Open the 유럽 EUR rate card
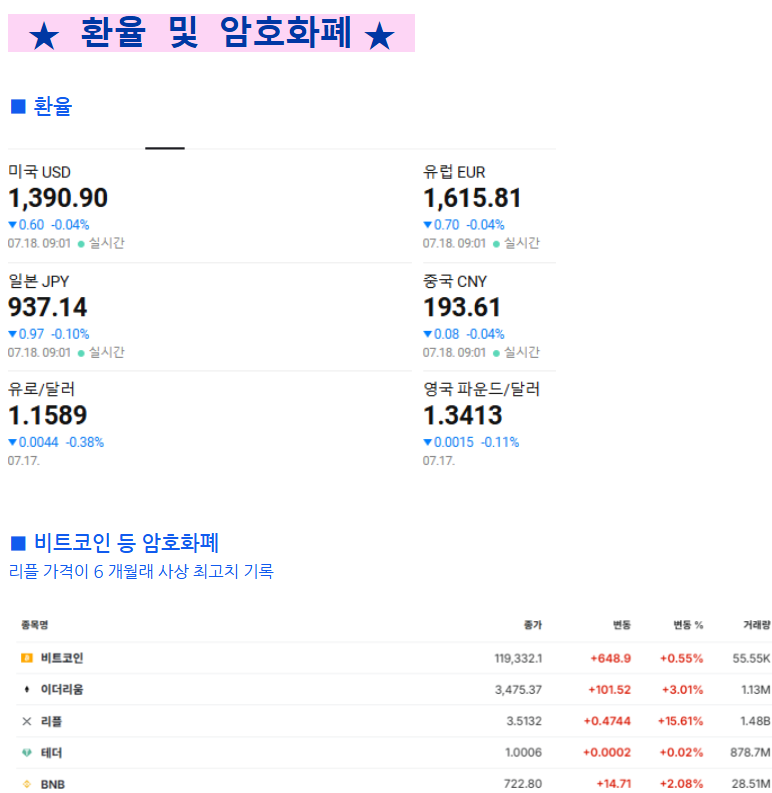The image size is (772, 793). pos(489,207)
